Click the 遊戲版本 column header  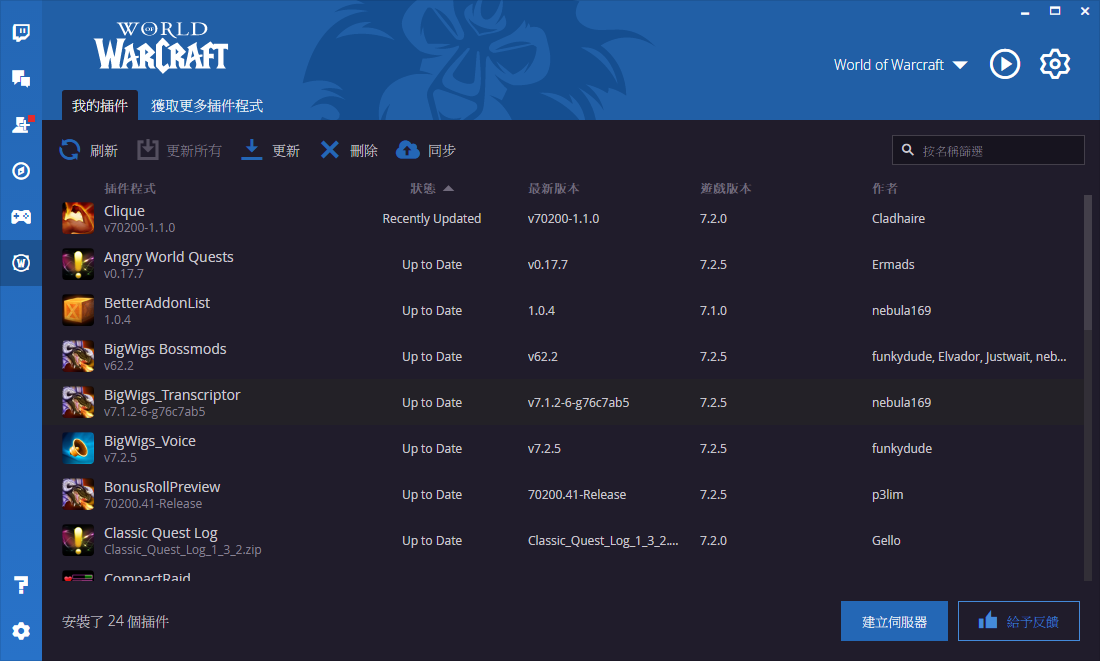click(x=725, y=188)
